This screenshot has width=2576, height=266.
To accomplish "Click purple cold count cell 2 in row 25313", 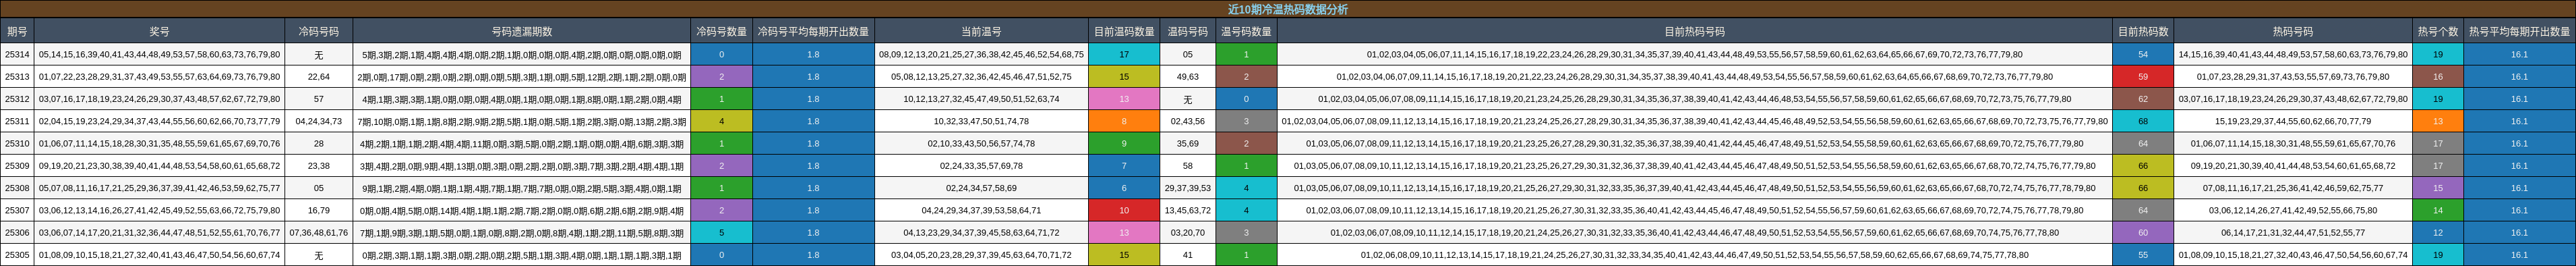I will (x=722, y=77).
